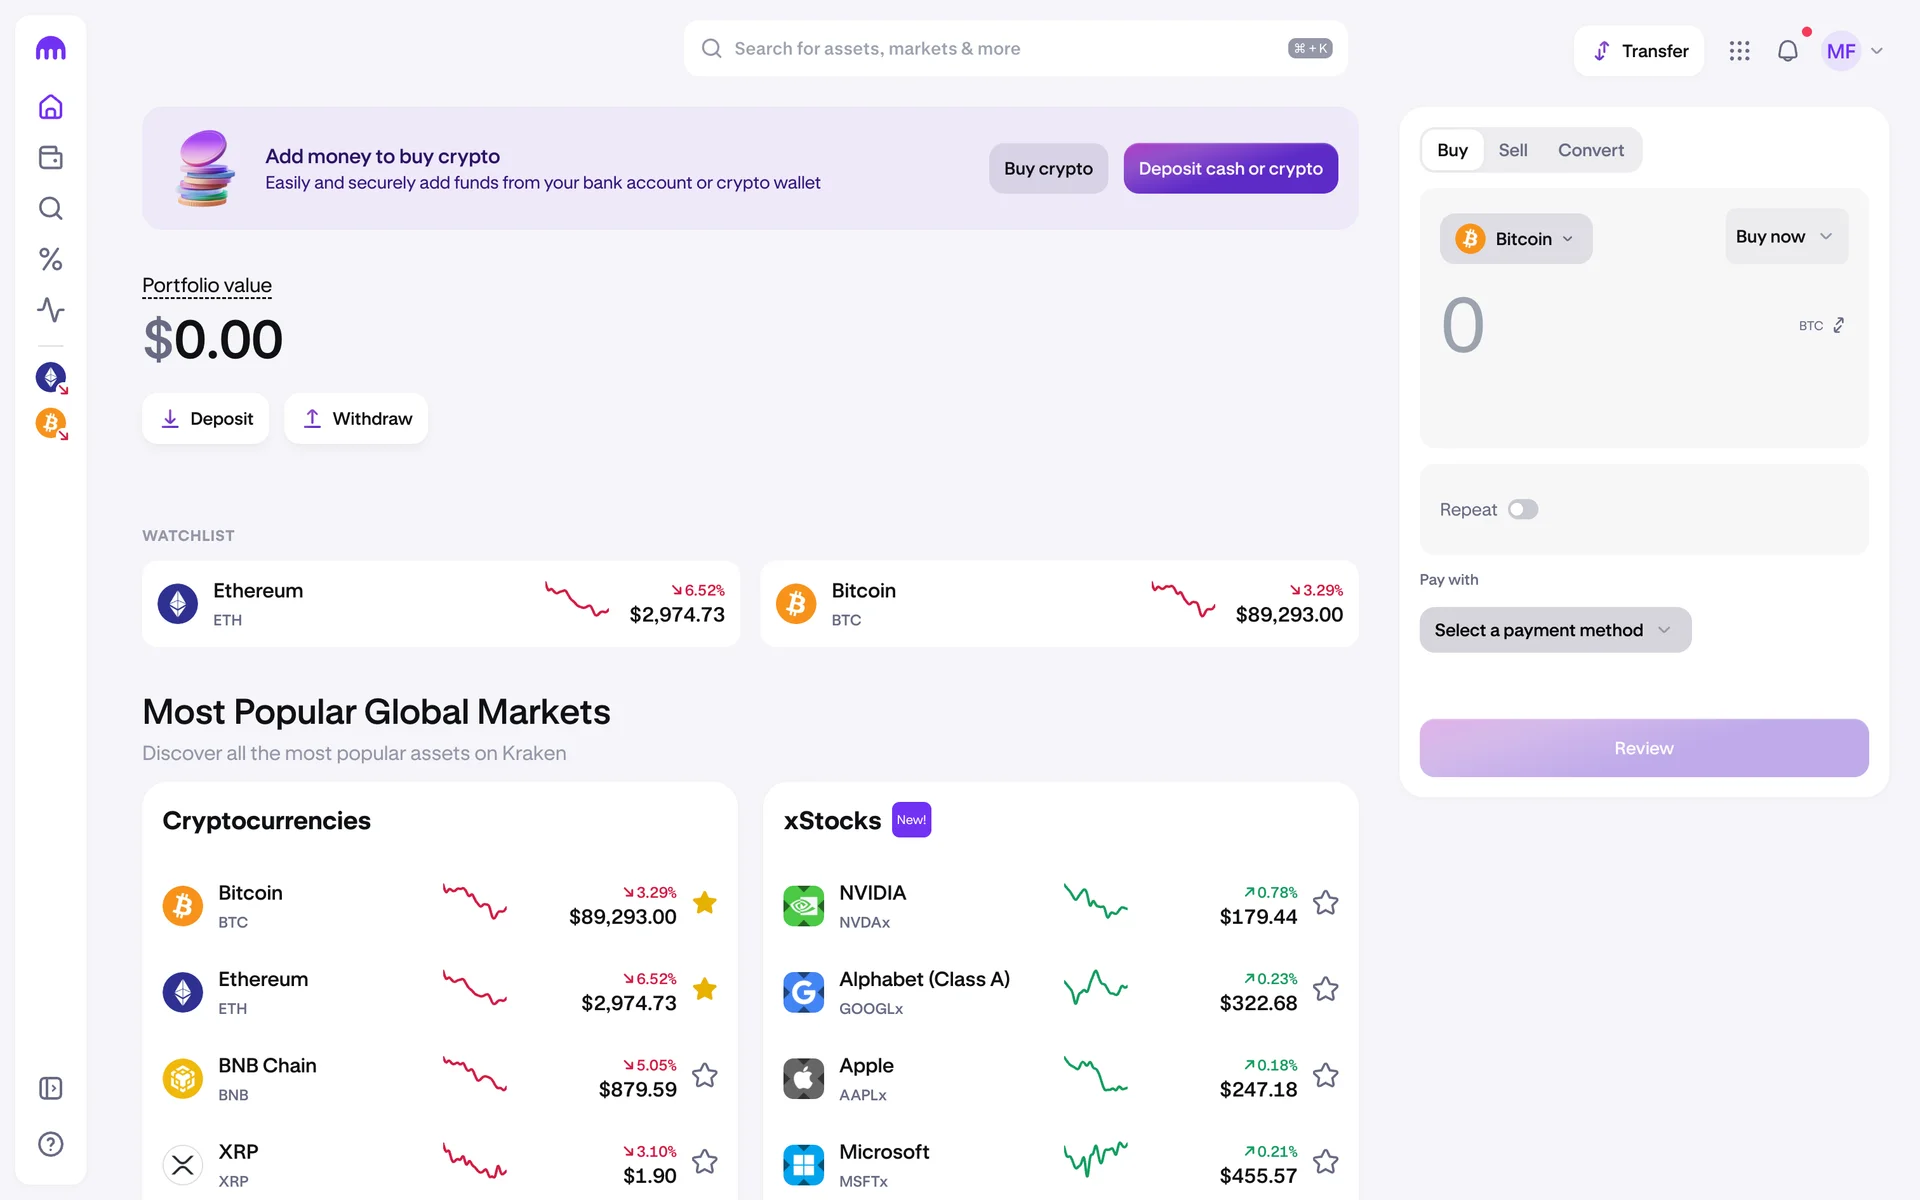This screenshot has width=1920, height=1200.
Task: Click the search assets input field
Action: pos(1000,49)
